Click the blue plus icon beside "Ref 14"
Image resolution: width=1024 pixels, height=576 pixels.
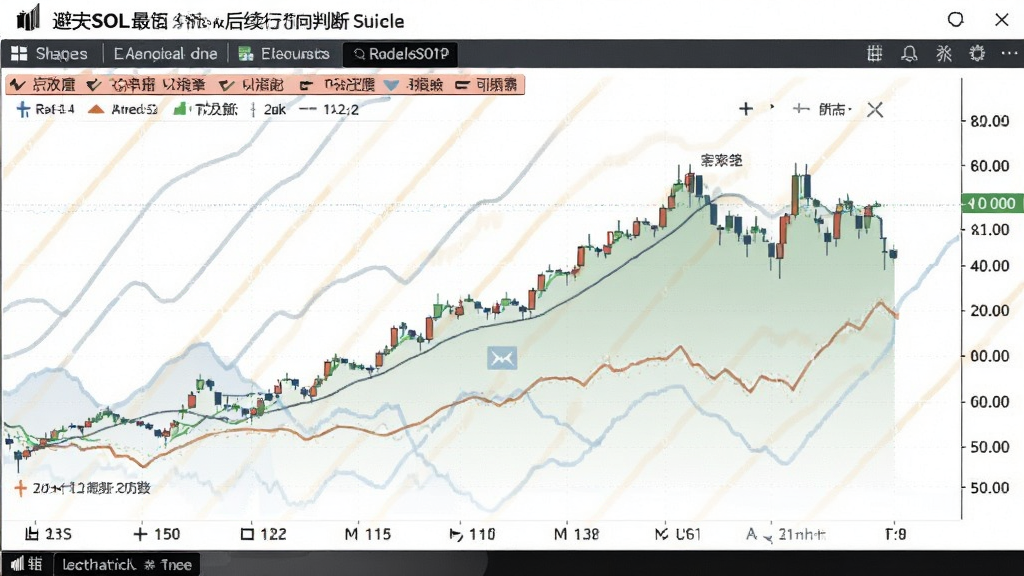(x=23, y=110)
